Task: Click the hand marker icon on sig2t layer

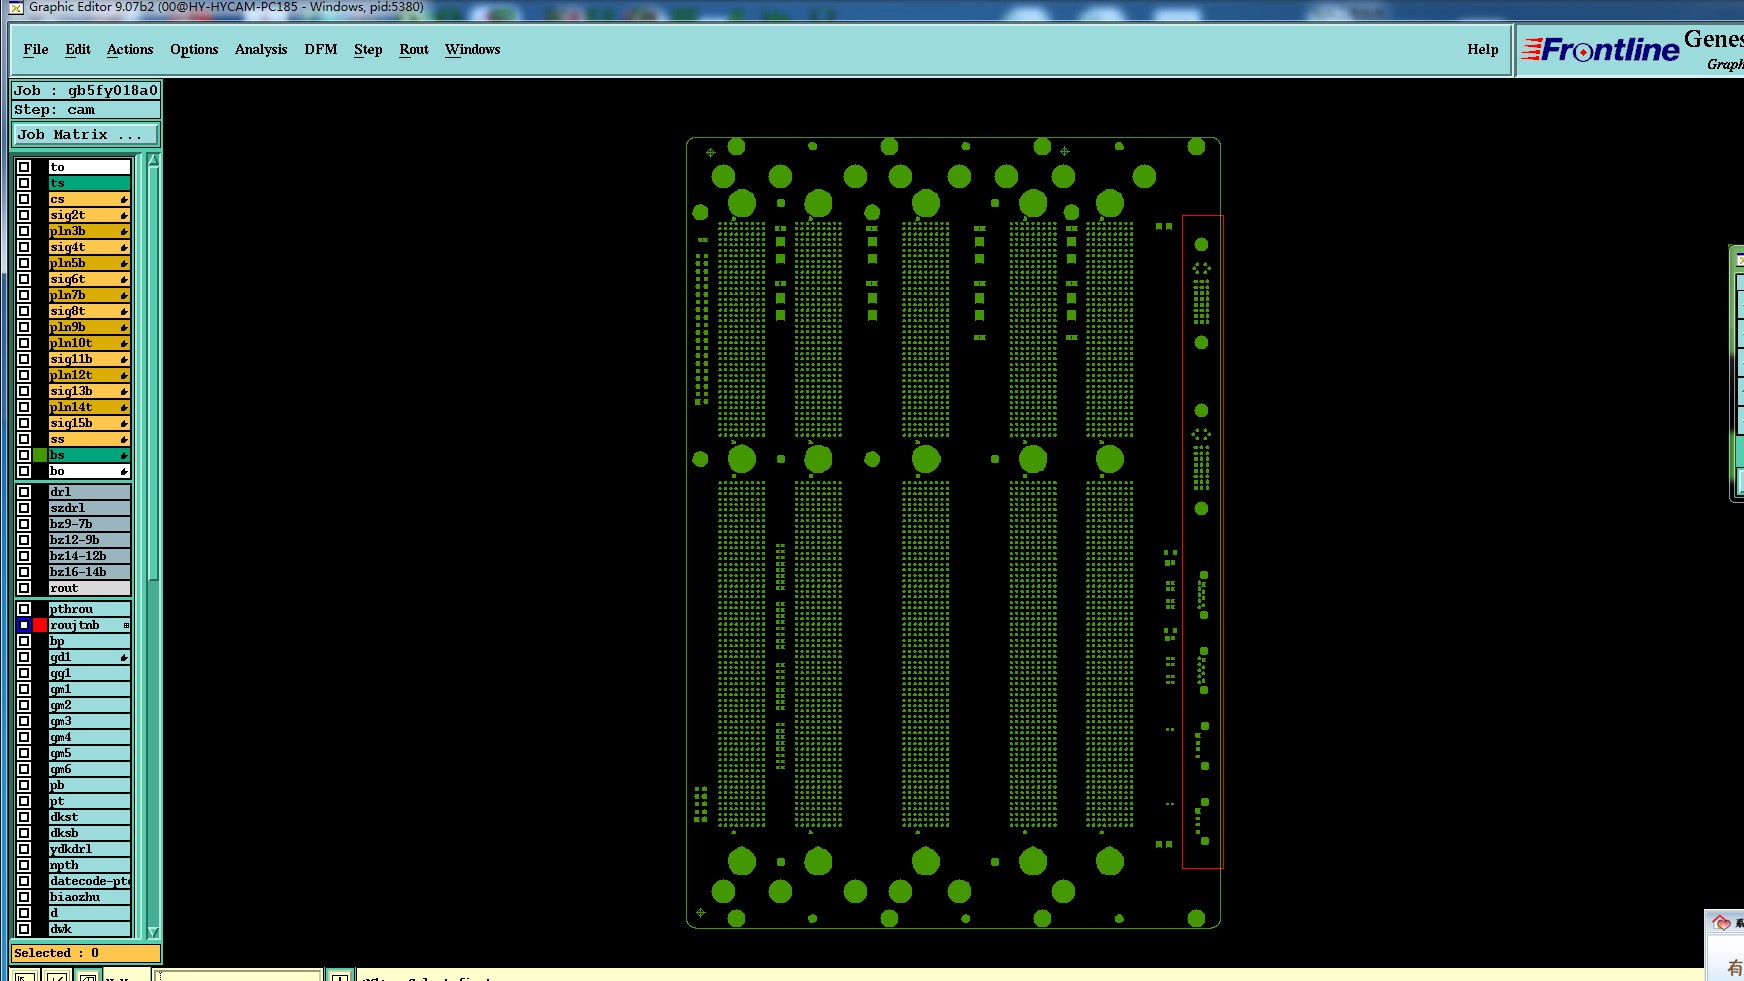Action: (124, 215)
